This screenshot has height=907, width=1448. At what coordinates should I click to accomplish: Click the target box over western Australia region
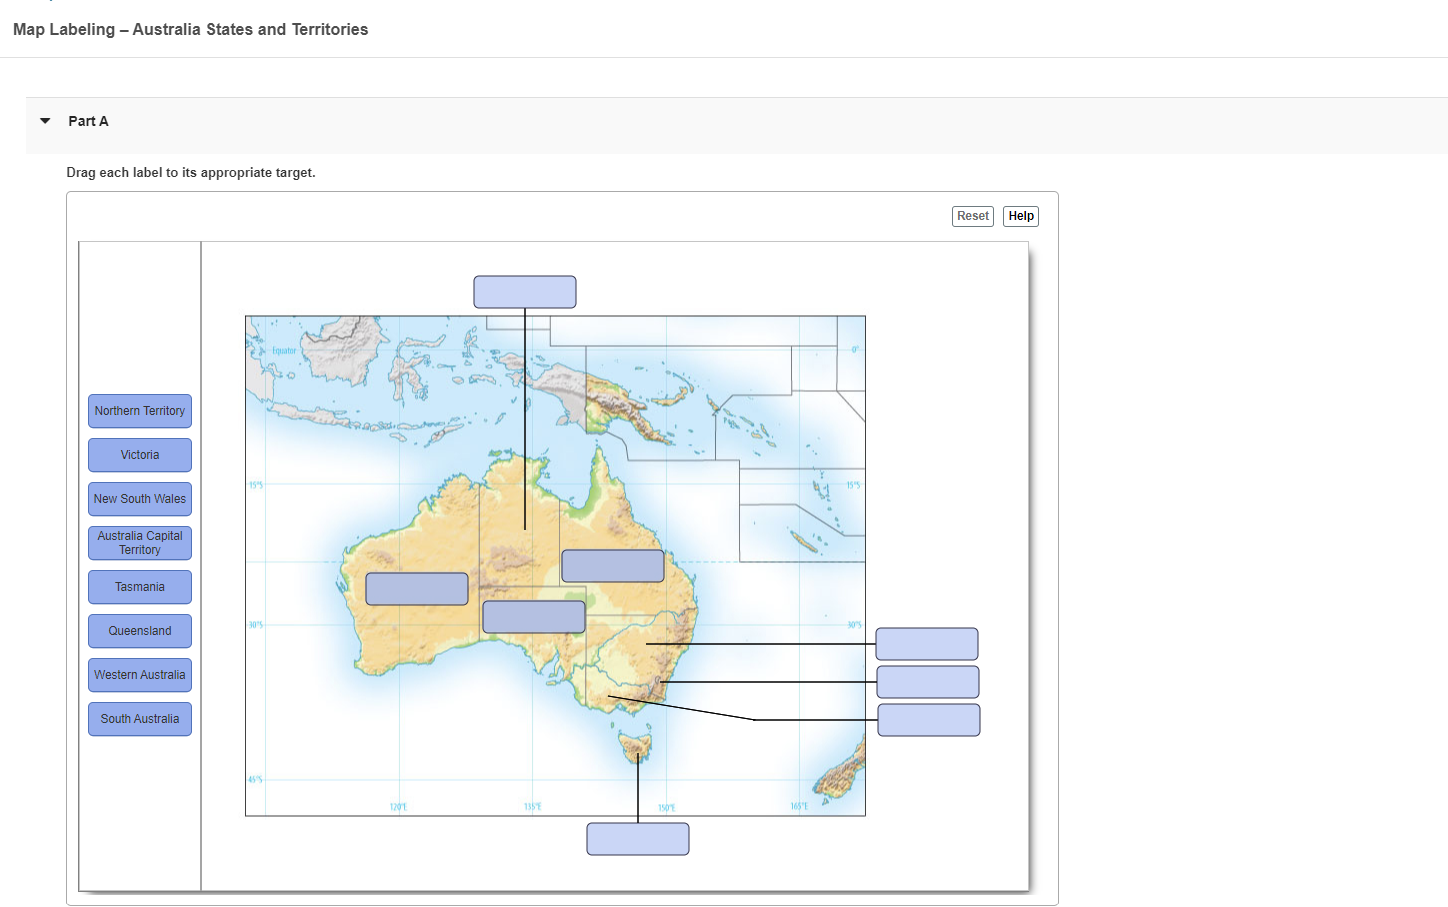[x=417, y=589]
